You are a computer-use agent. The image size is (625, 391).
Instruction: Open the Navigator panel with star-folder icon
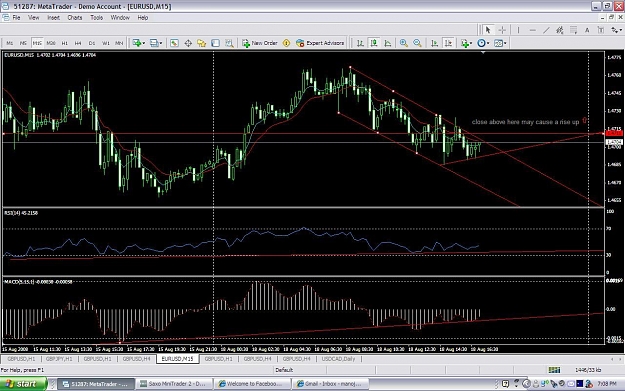click(x=201, y=43)
